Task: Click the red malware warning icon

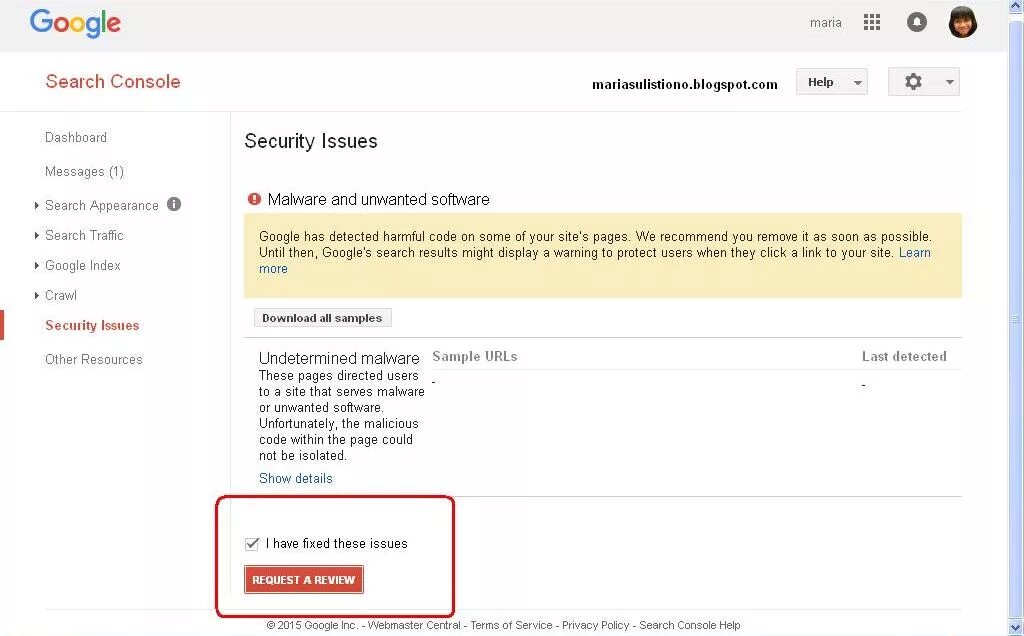Action: tap(254, 199)
